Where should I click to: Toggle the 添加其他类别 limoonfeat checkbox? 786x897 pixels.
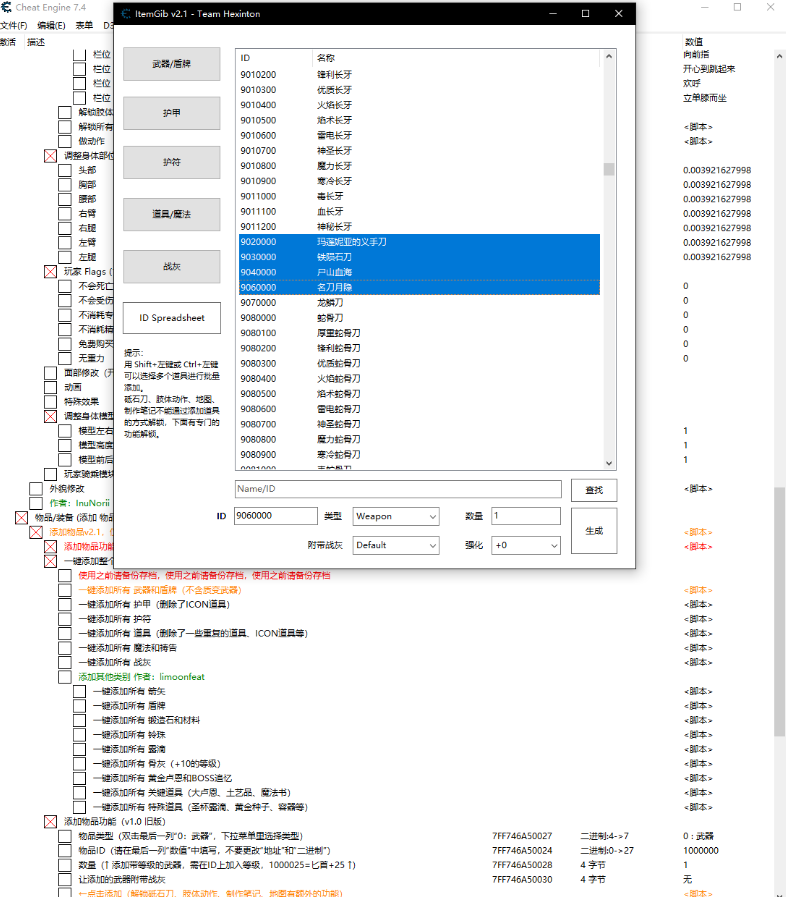tap(65, 677)
